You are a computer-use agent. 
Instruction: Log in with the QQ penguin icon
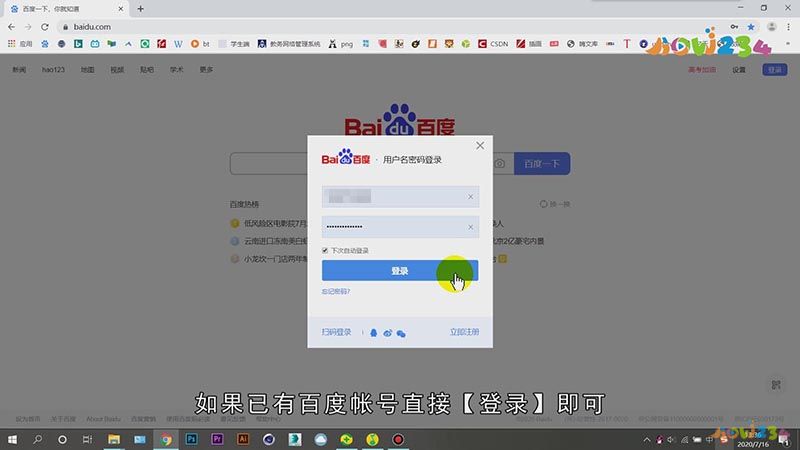click(373, 333)
